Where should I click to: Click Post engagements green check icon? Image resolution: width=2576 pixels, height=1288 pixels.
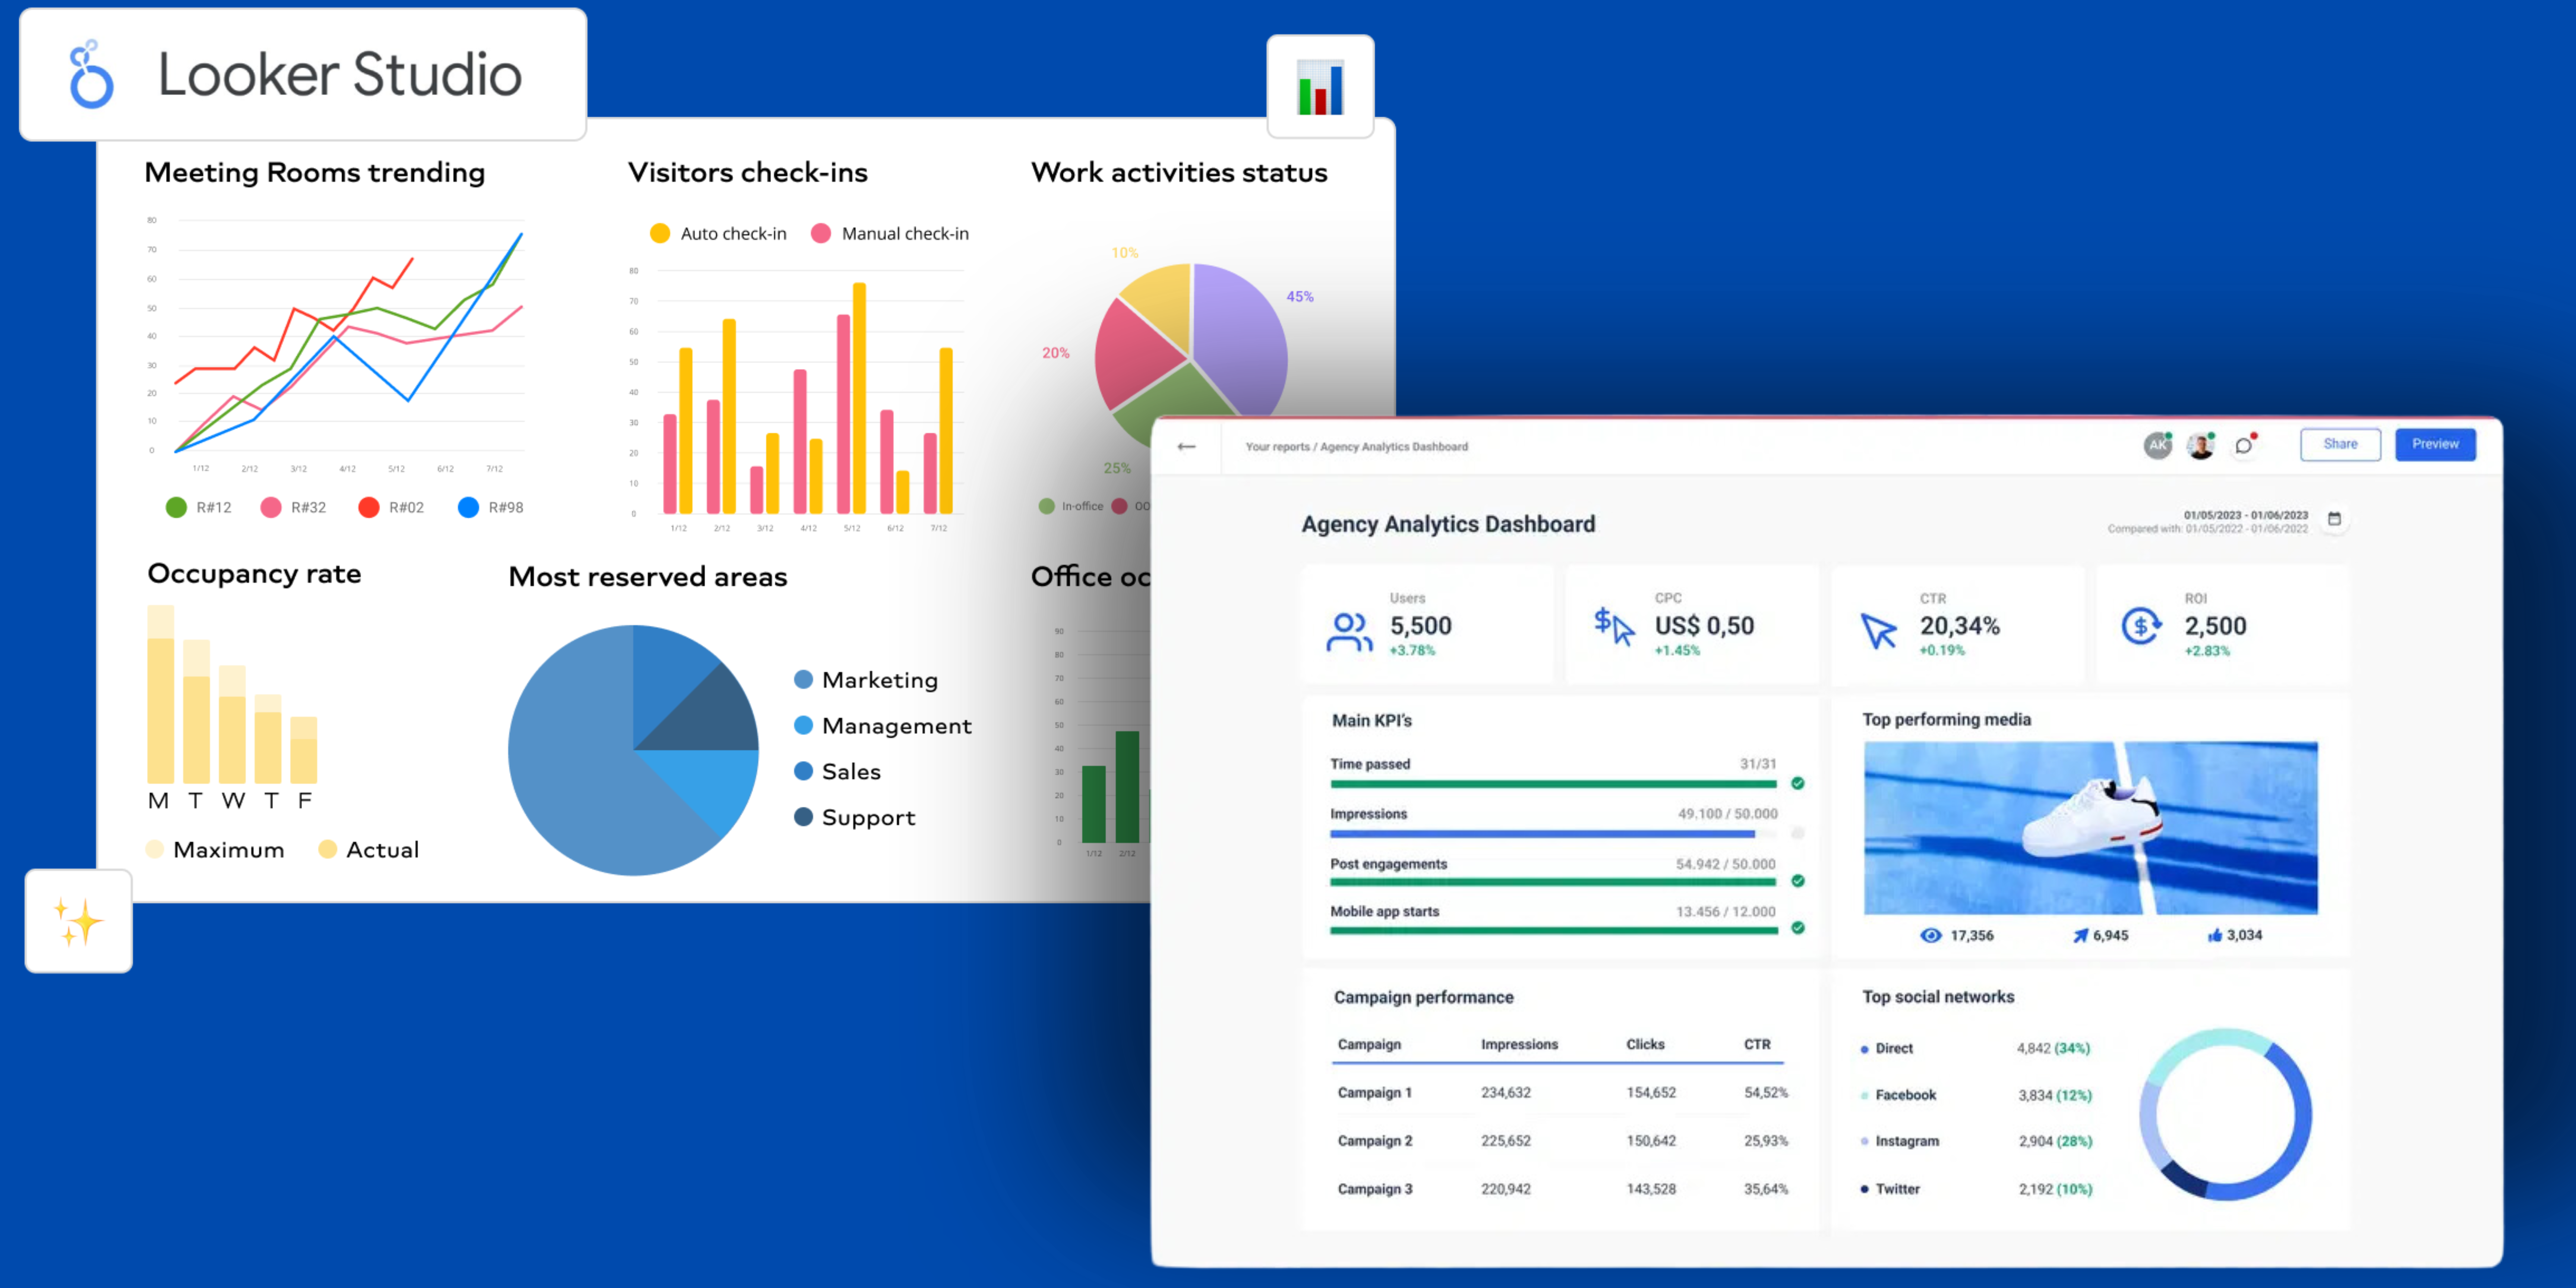click(x=1798, y=881)
